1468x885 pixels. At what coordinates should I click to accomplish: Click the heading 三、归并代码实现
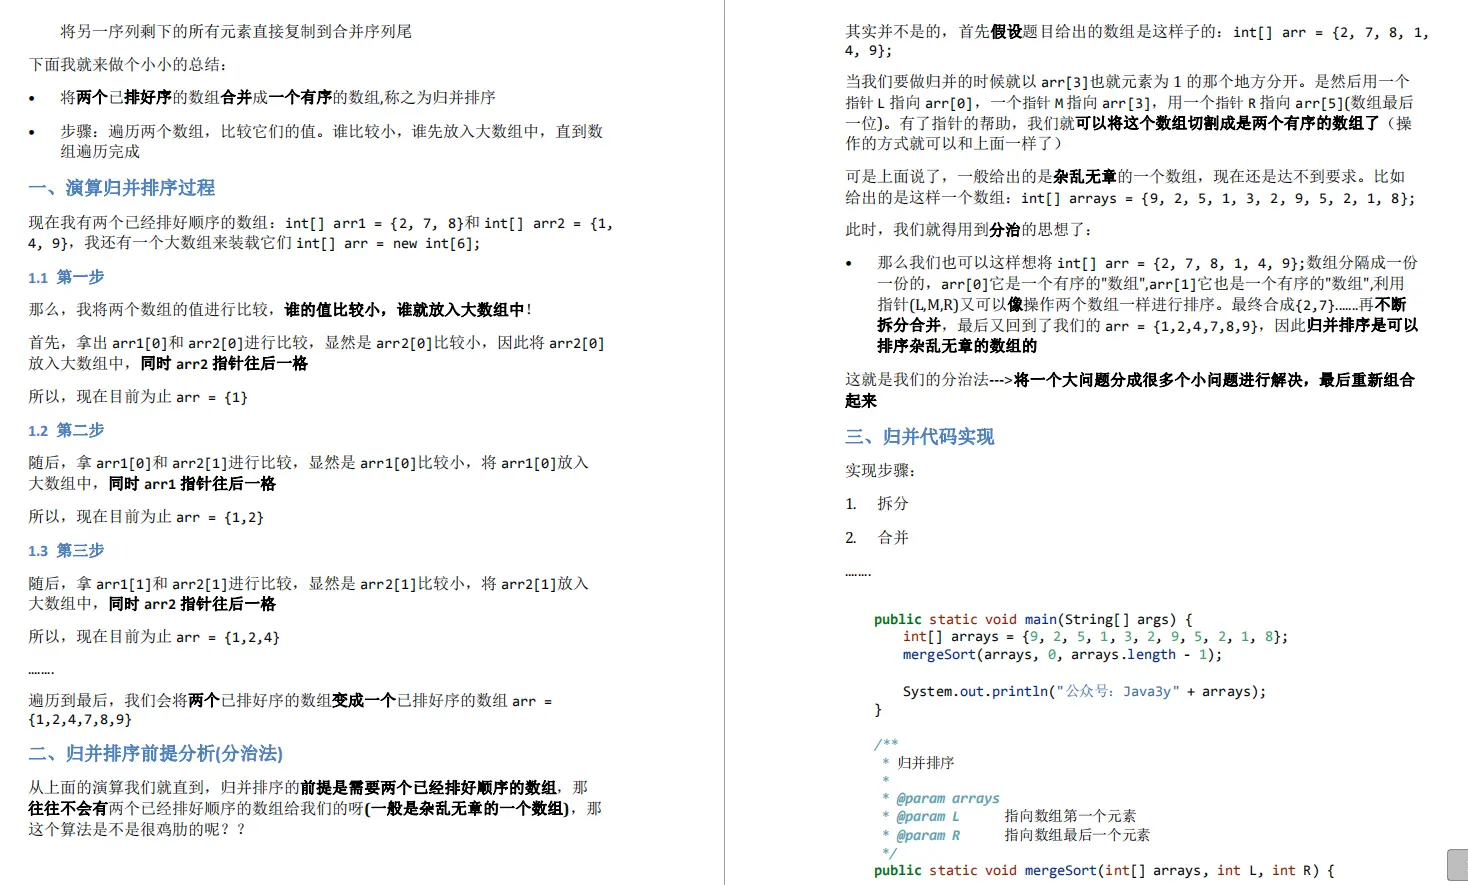[920, 437]
